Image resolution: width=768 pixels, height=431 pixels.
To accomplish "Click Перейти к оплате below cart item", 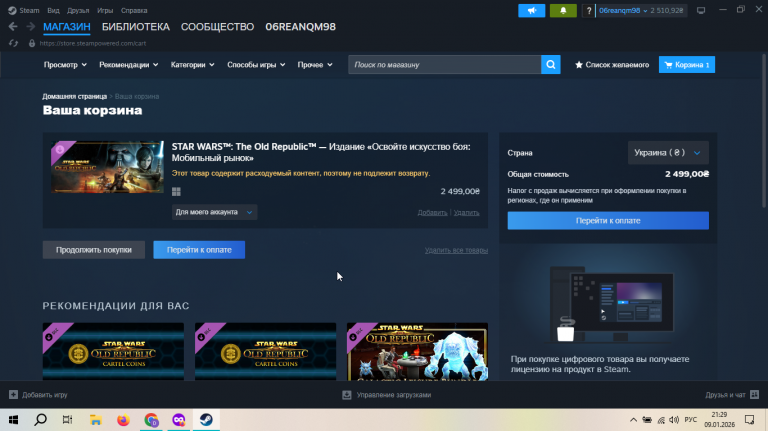I will click(199, 250).
